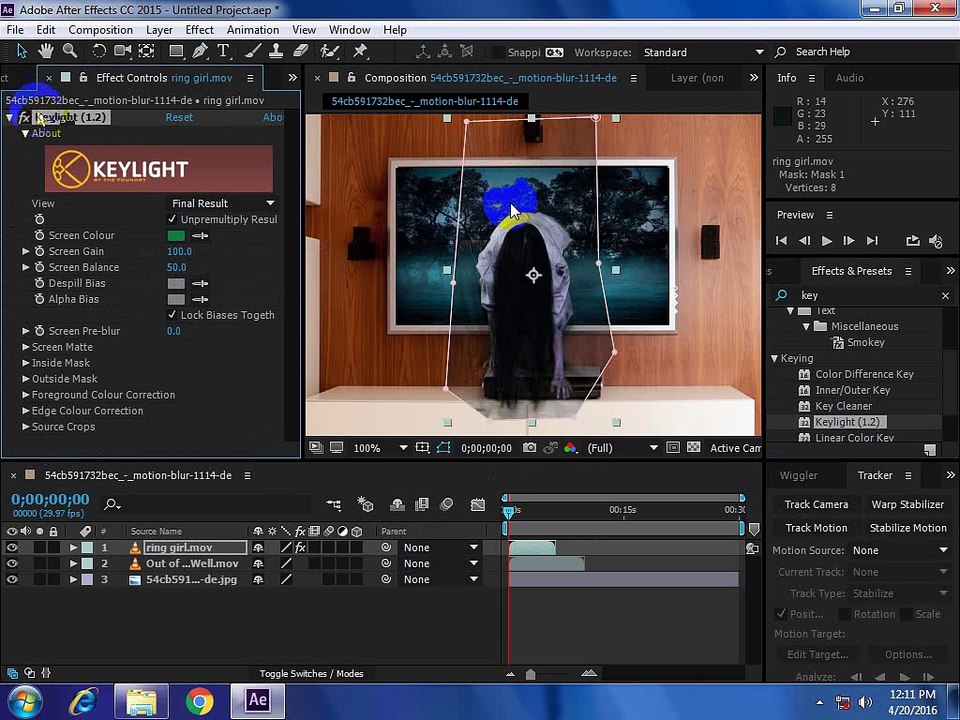Expand the ring girl.mov layer properties

73,547
